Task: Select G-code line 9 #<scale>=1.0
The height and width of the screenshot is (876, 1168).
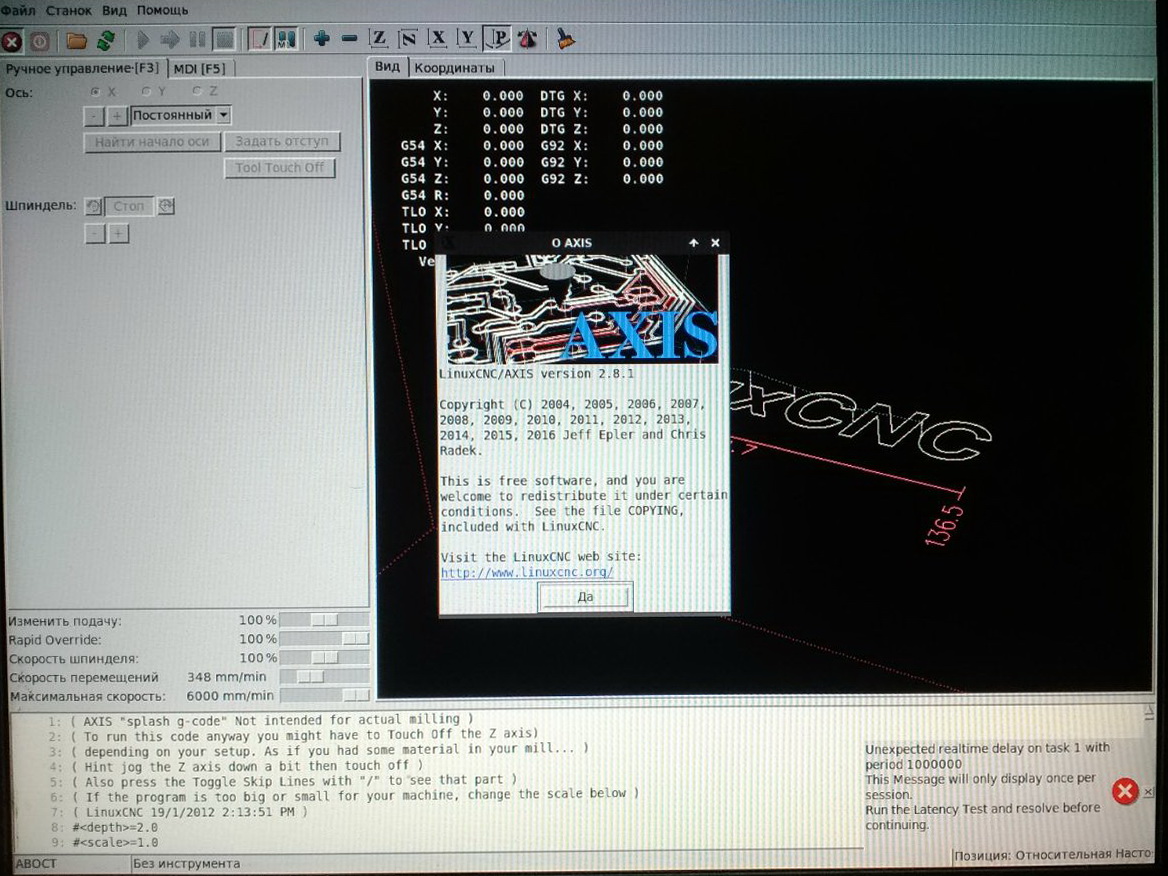Action: pos(115,842)
